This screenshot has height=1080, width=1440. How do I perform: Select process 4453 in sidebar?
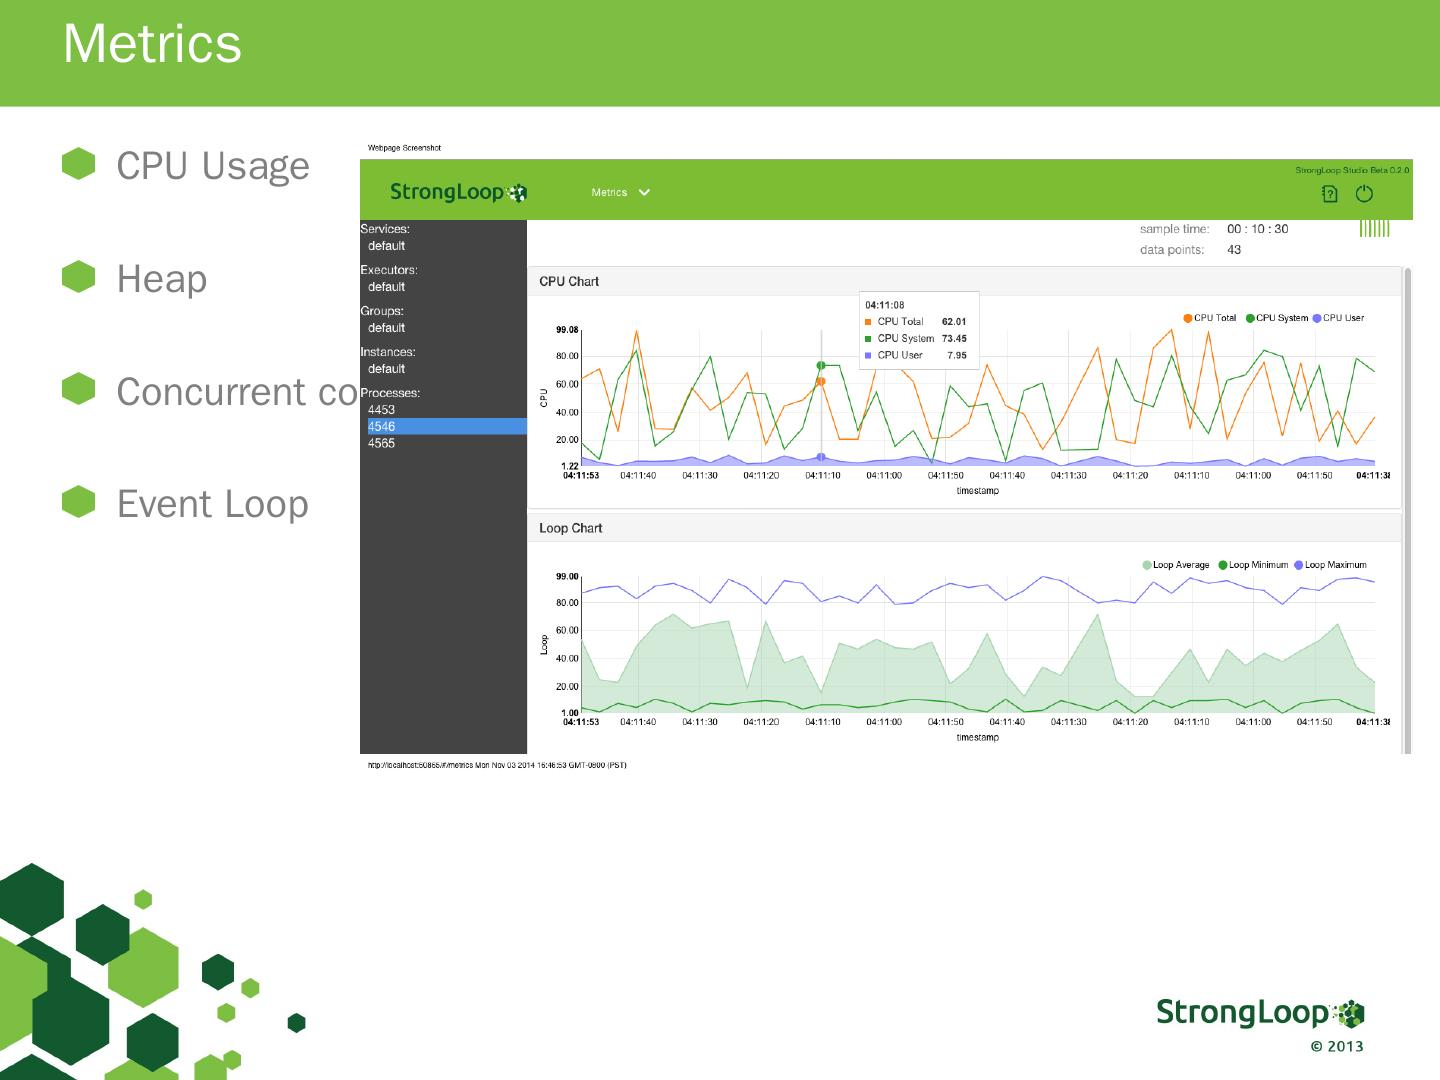[381, 409]
